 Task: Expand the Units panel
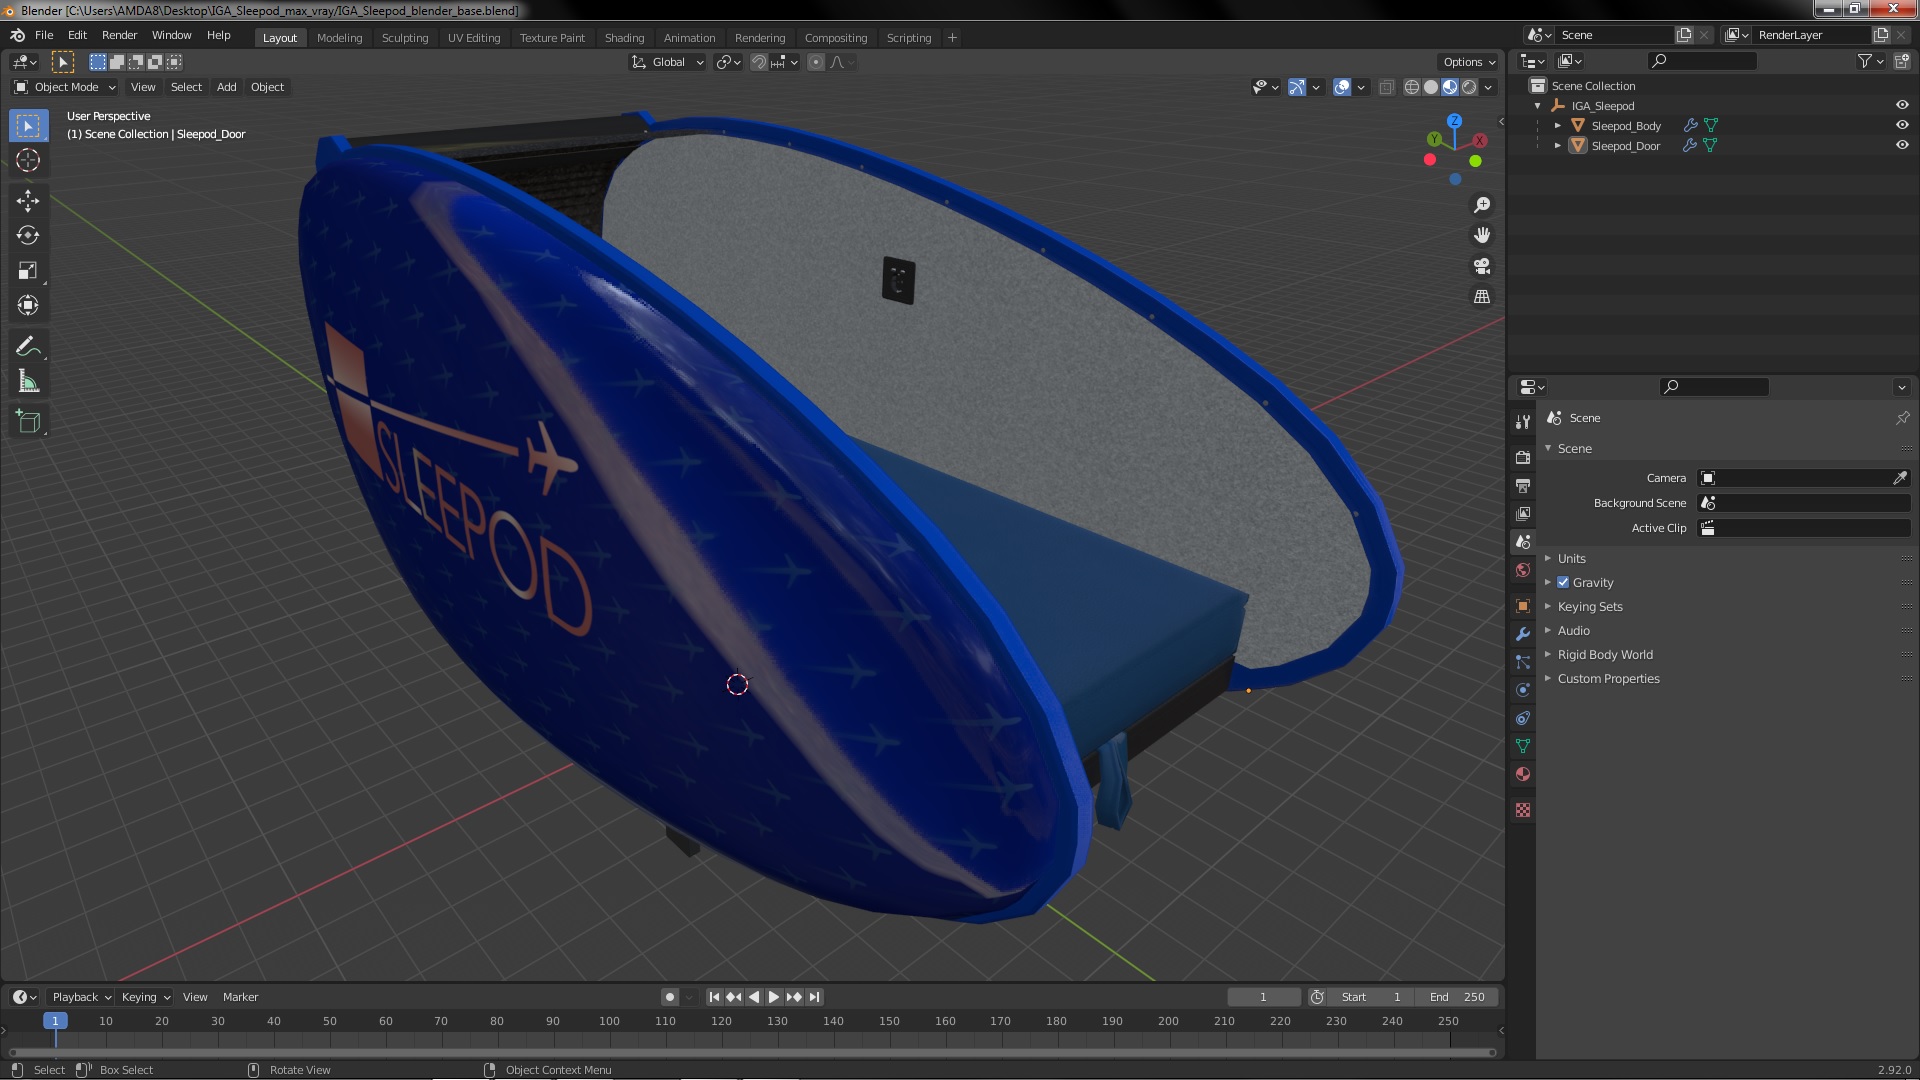tap(1571, 558)
